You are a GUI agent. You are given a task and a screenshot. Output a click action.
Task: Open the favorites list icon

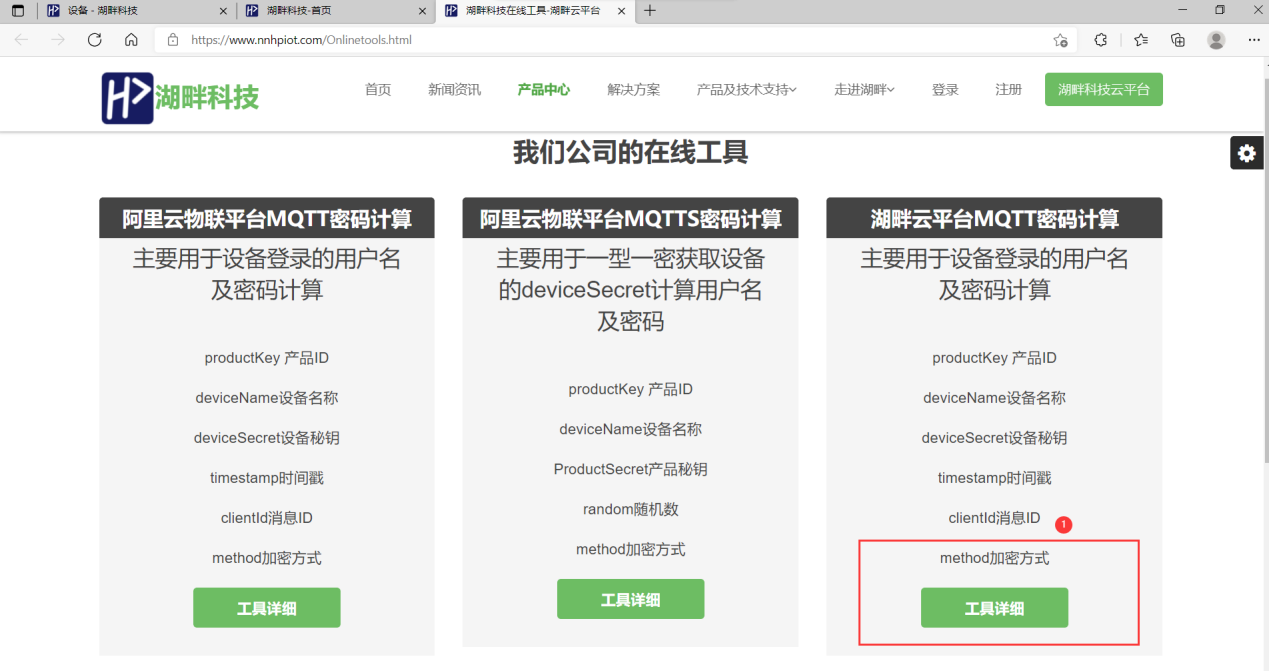[x=1141, y=40]
